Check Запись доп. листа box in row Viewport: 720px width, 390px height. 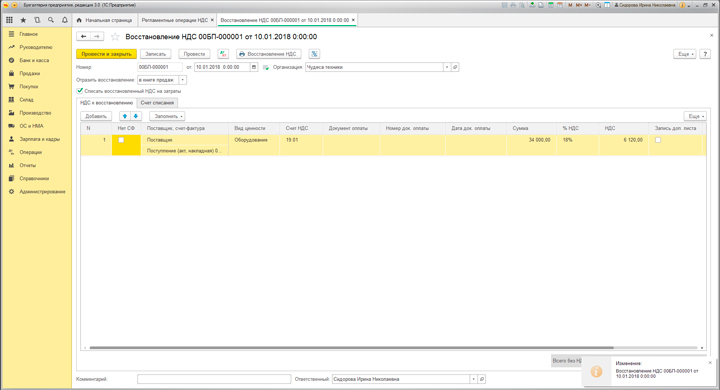658,140
